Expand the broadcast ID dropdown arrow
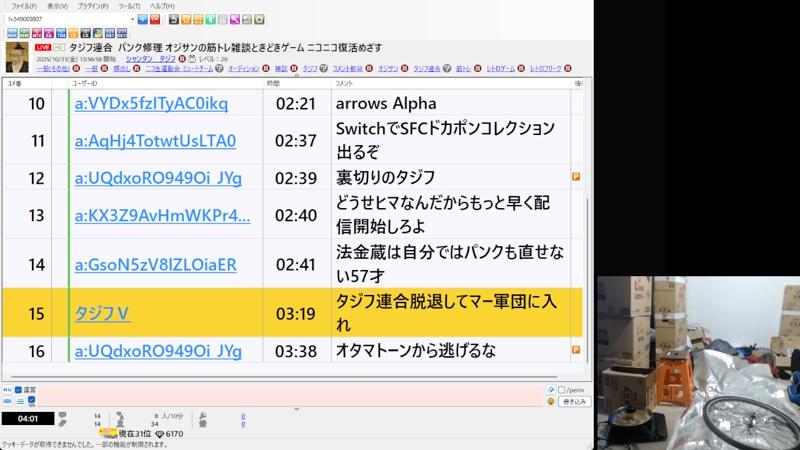This screenshot has width=800, height=450. [x=132, y=19]
